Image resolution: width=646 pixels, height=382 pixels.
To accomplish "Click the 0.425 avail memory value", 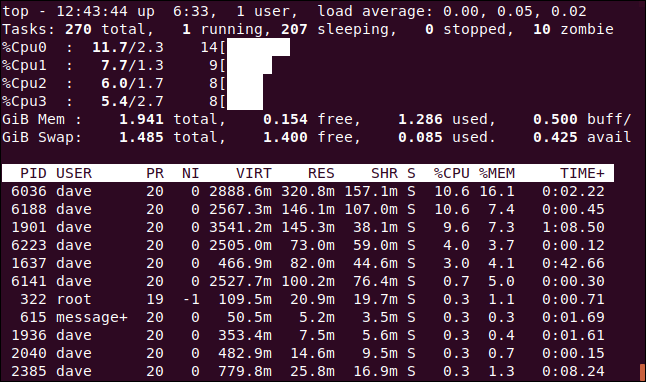I will click(555, 138).
